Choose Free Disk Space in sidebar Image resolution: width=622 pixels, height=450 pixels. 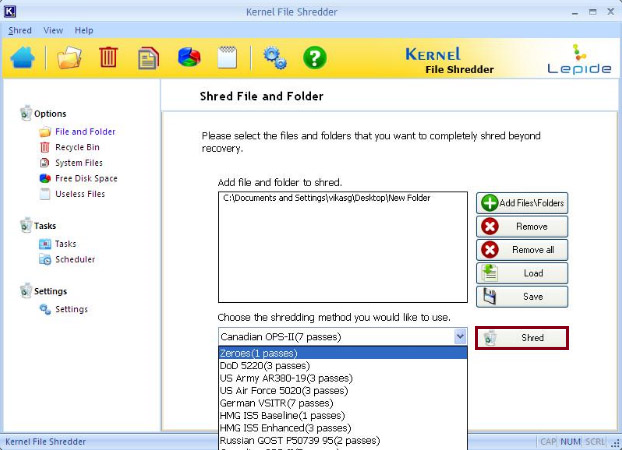[86, 179]
